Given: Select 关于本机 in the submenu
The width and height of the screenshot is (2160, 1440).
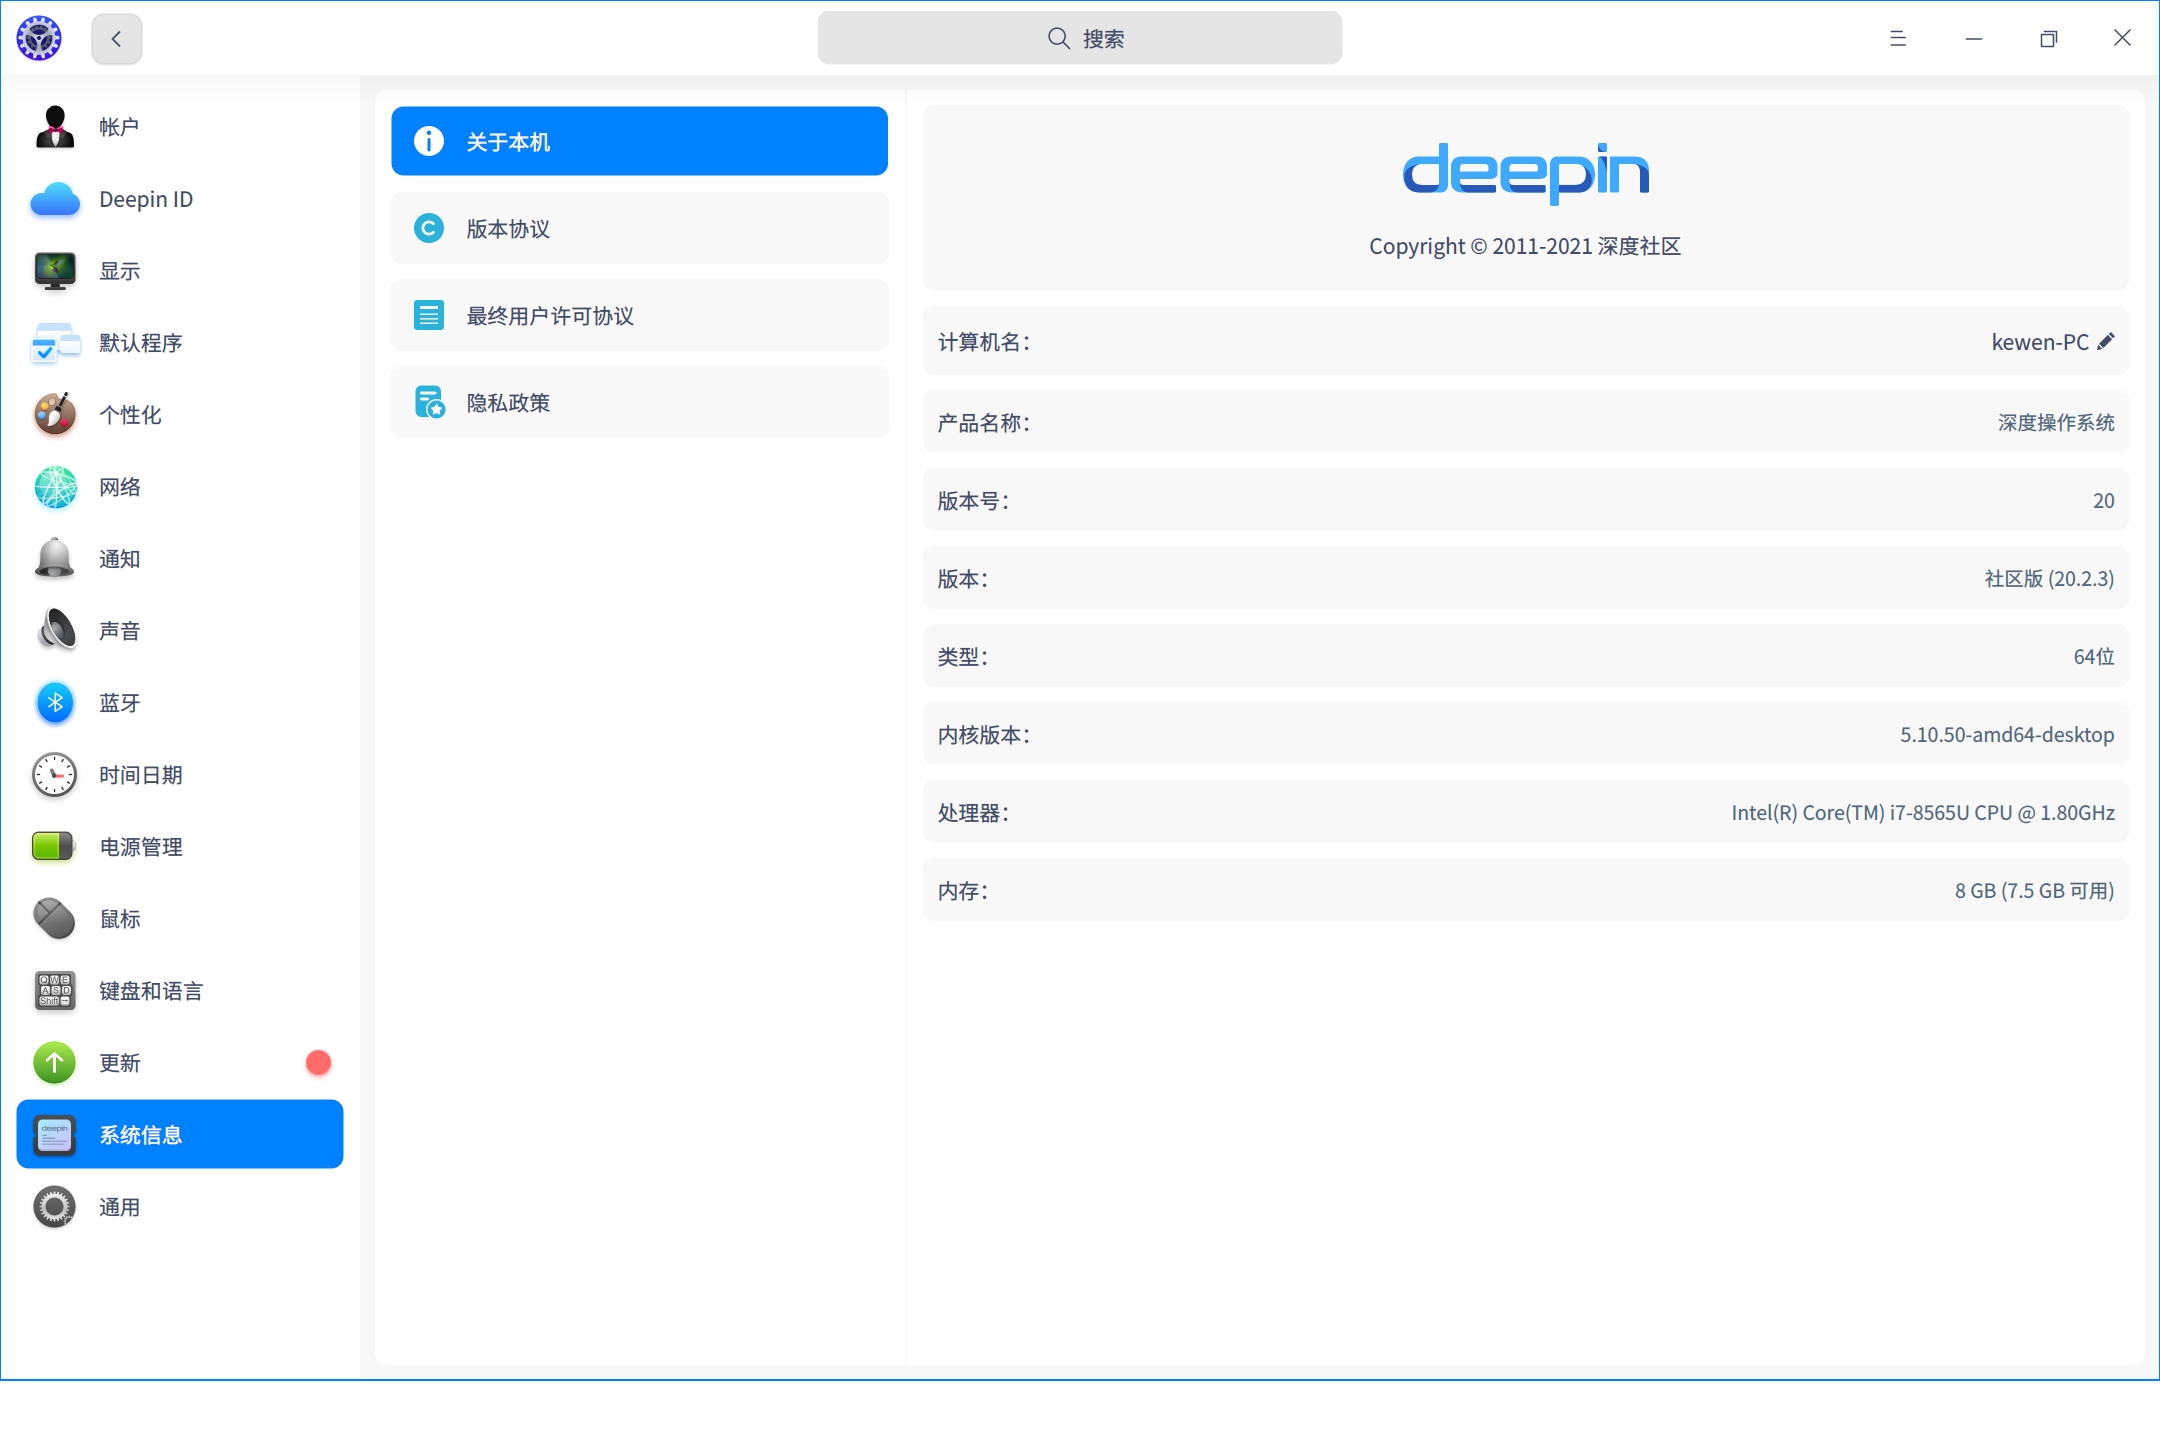Looking at the screenshot, I should click(x=639, y=142).
